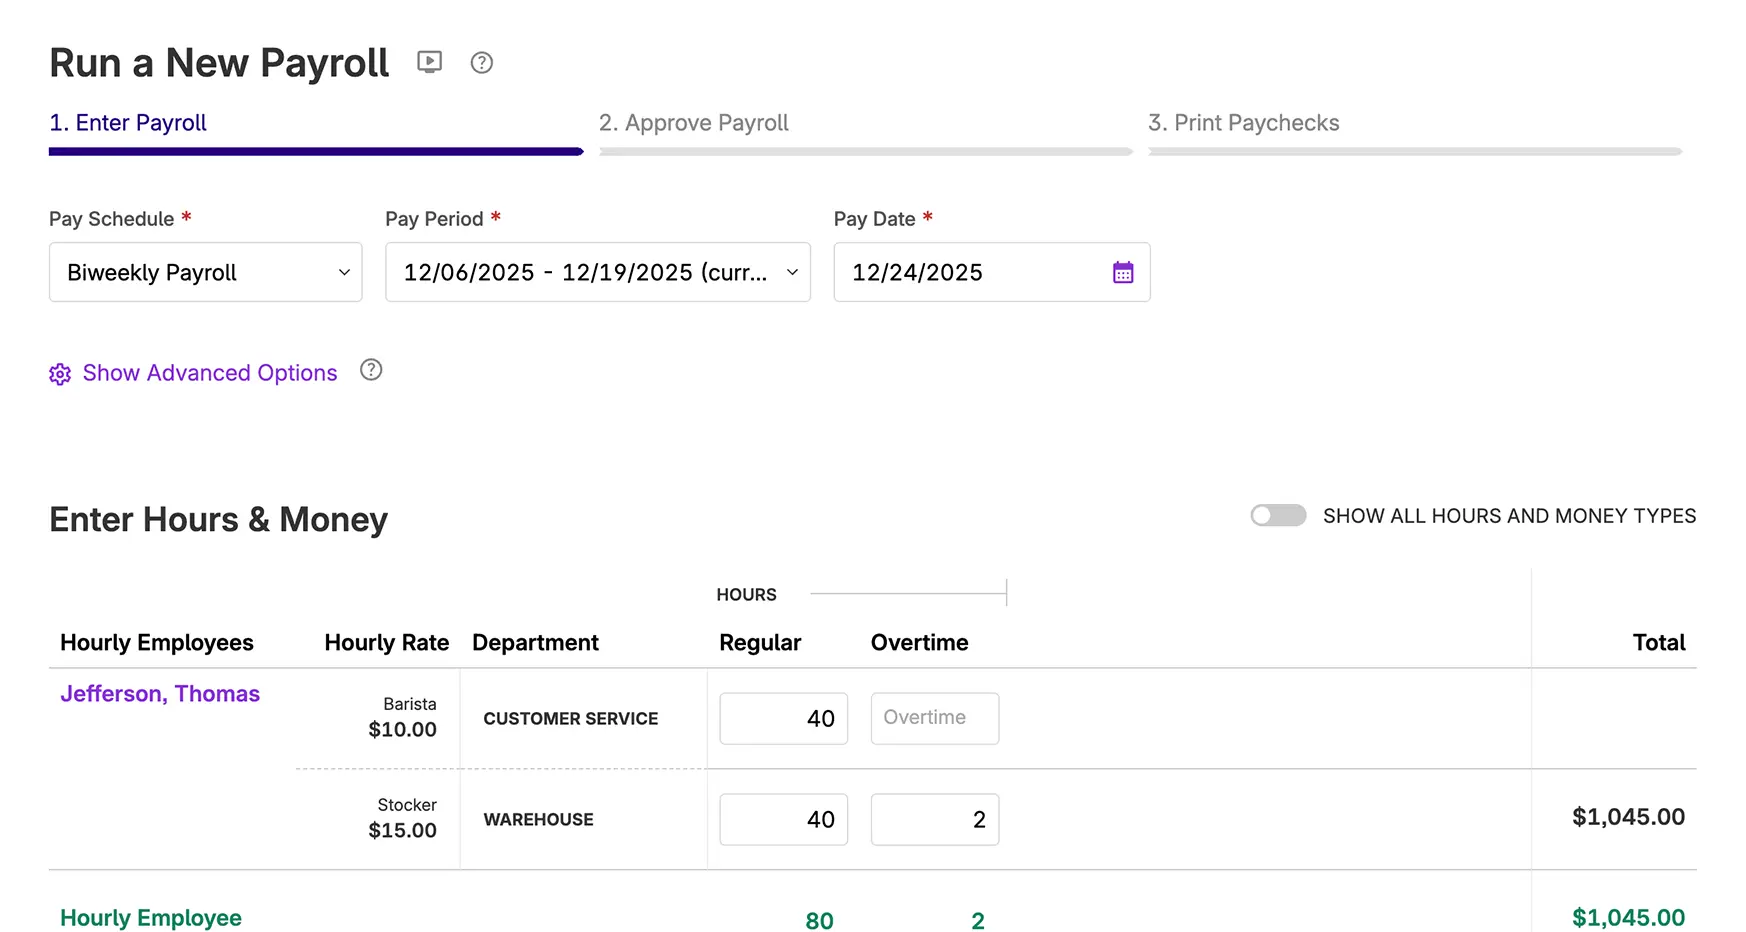
Task: Click Stocker overtime field showing 2
Action: pyautogui.click(x=934, y=819)
